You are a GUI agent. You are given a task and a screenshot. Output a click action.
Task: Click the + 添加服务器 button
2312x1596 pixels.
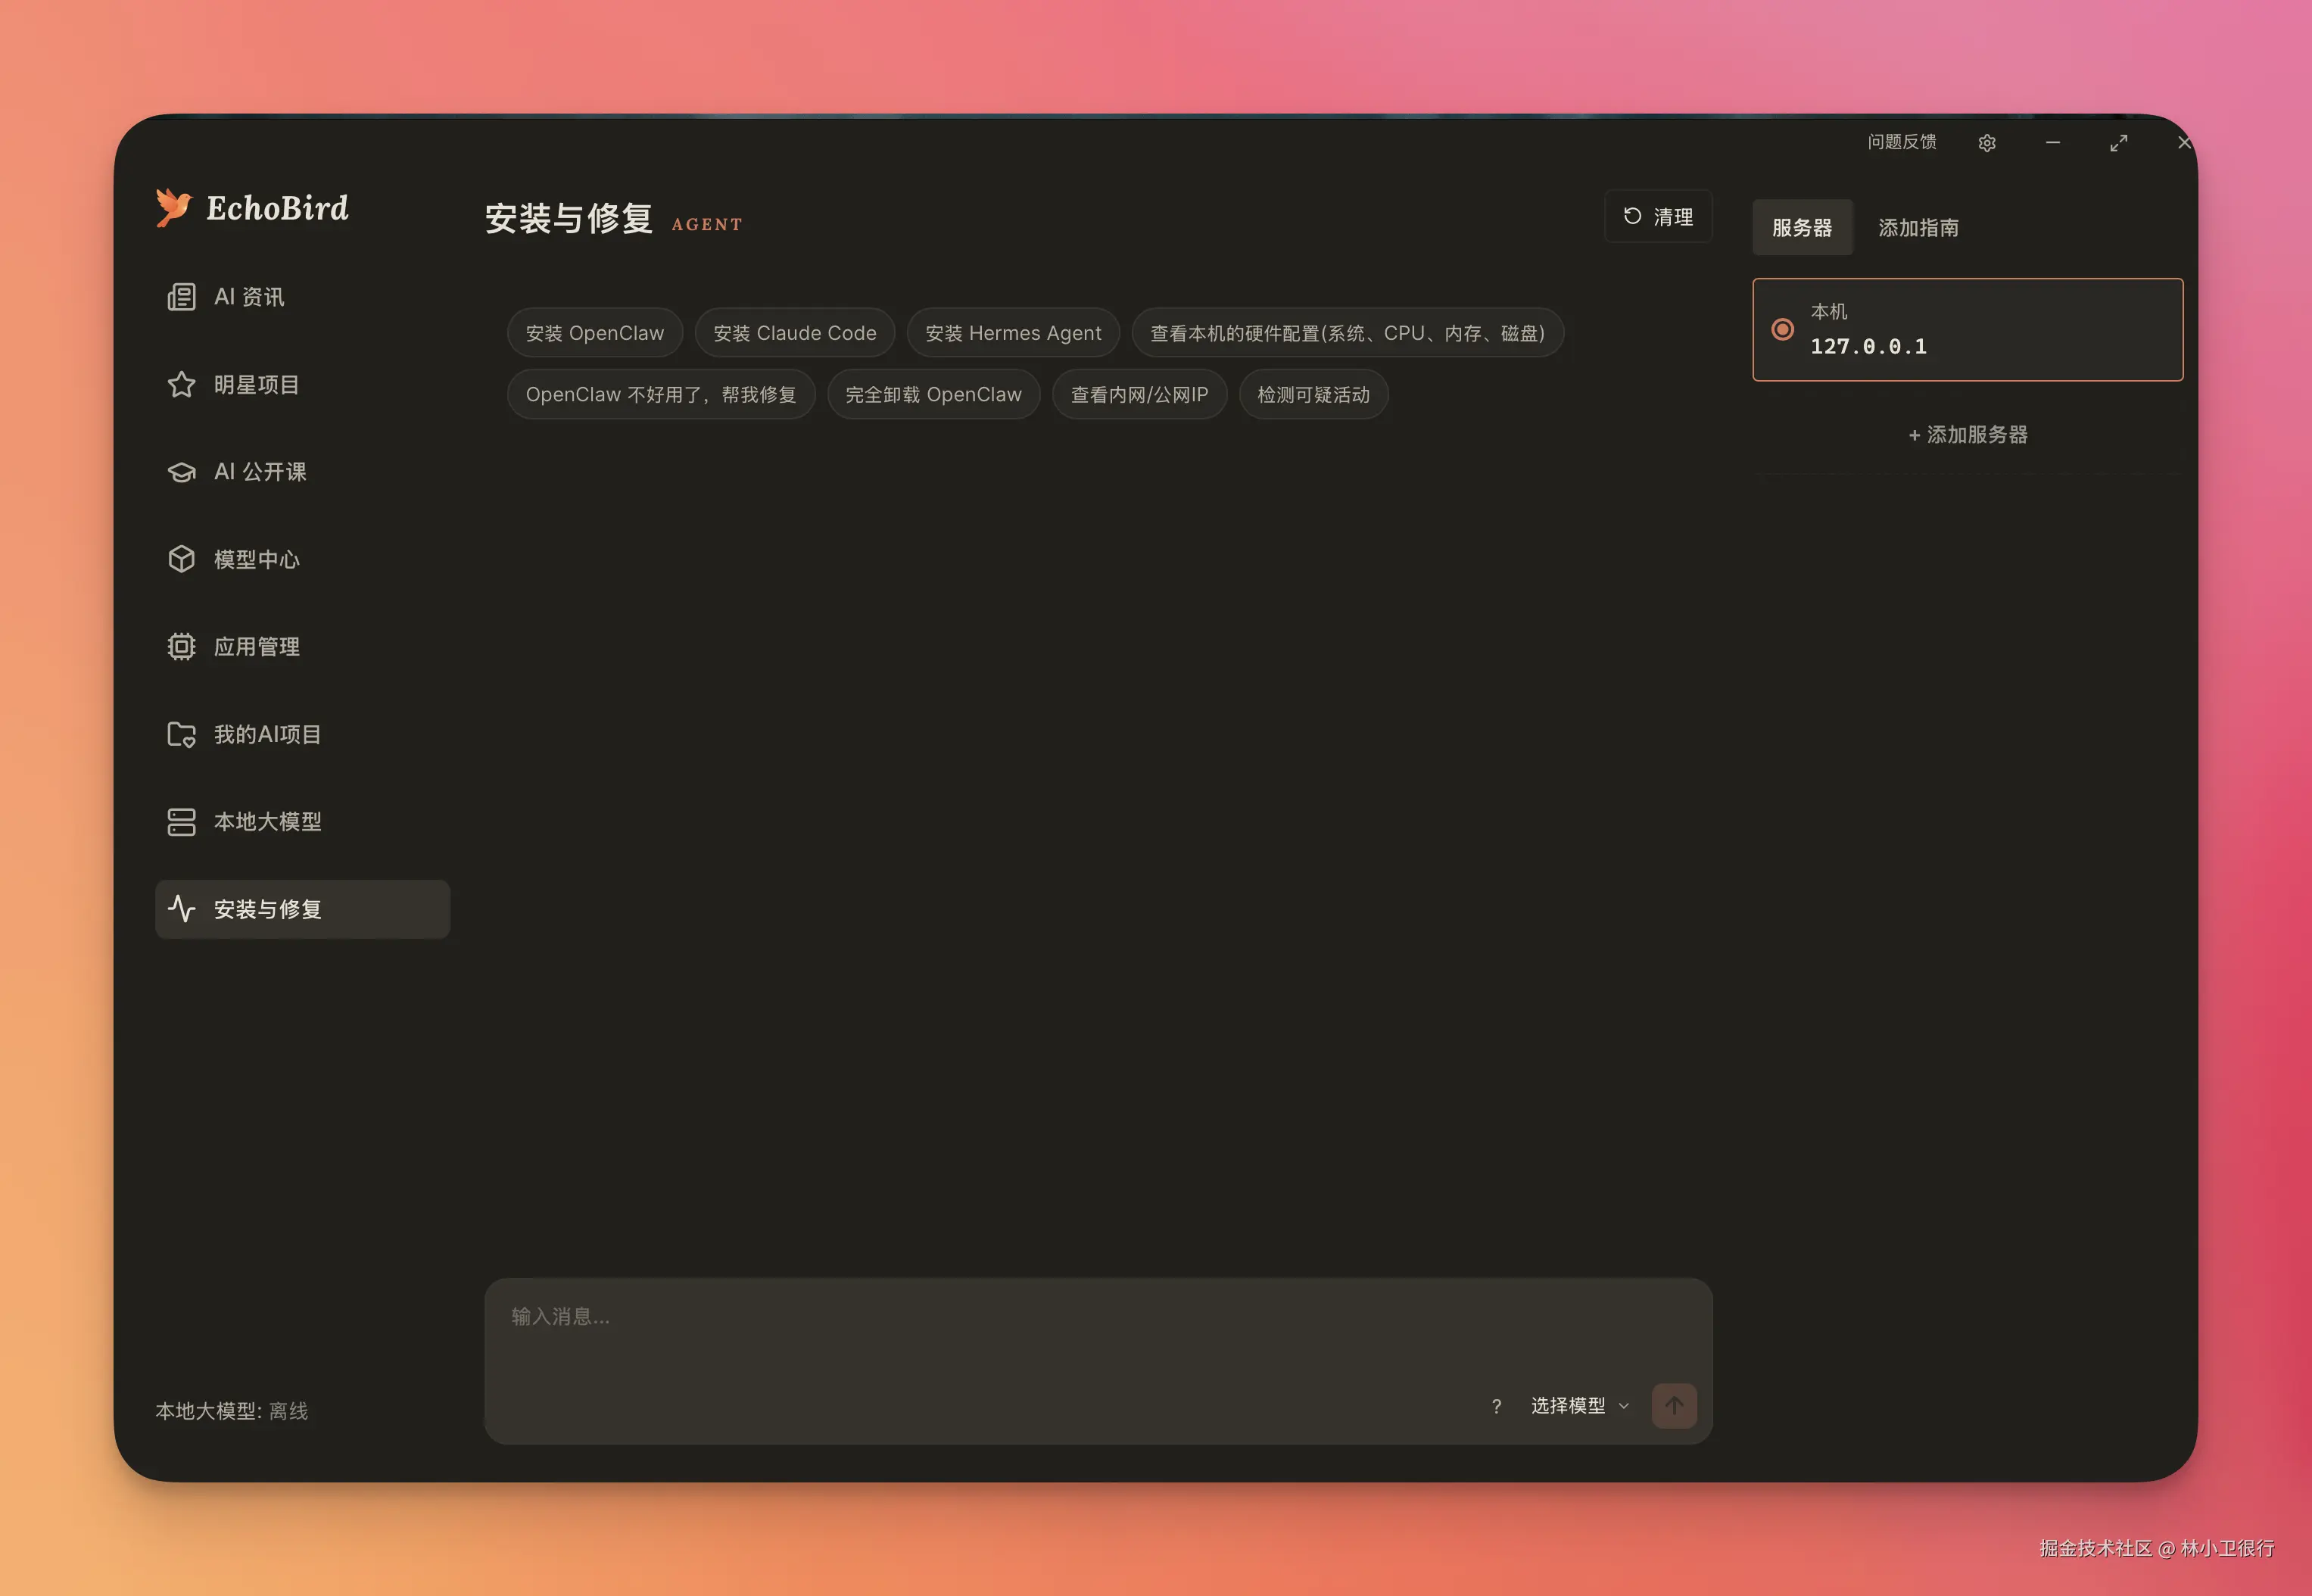(1967, 435)
